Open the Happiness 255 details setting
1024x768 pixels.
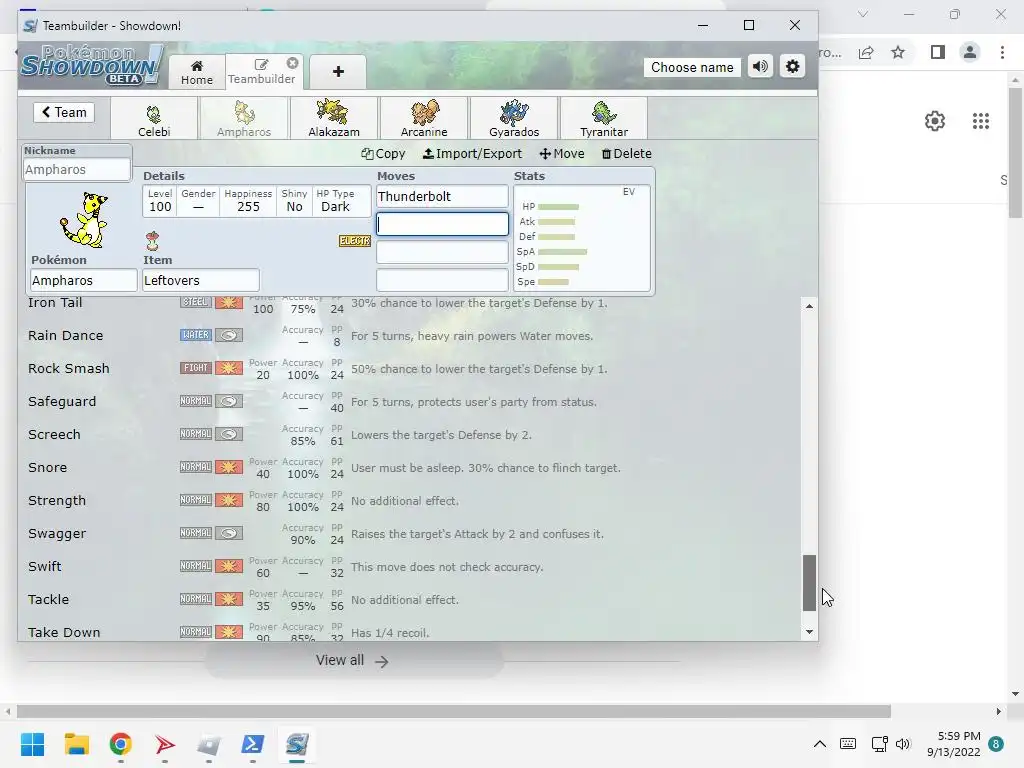pos(248,201)
